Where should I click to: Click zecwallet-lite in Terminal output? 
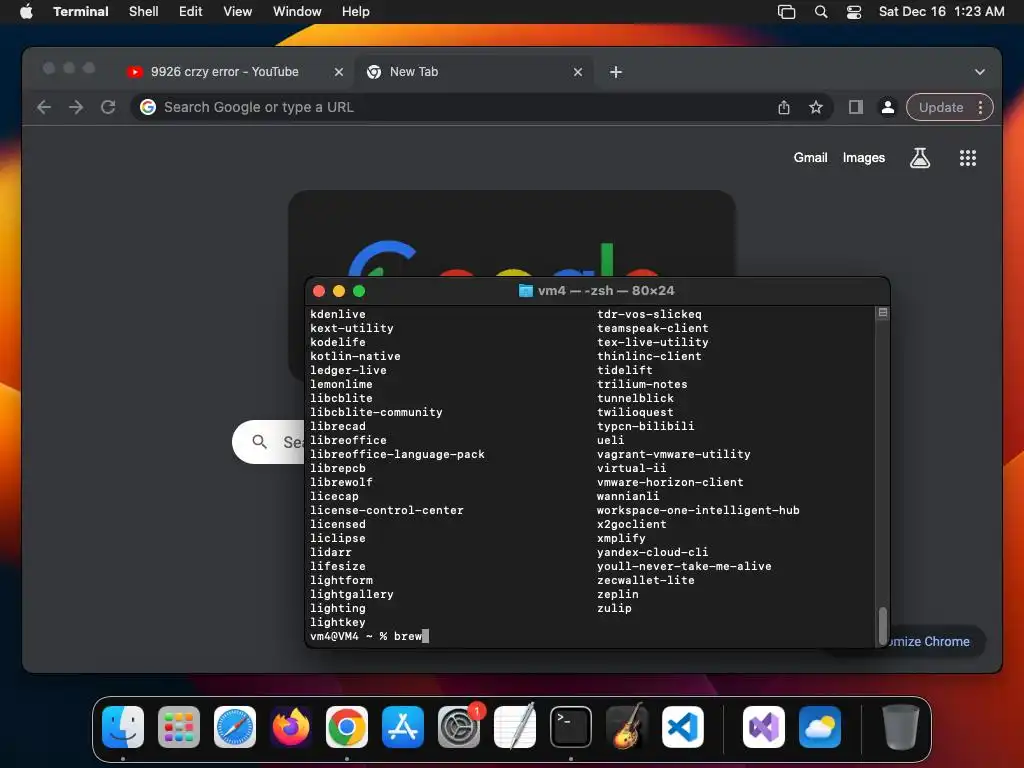[645, 580]
